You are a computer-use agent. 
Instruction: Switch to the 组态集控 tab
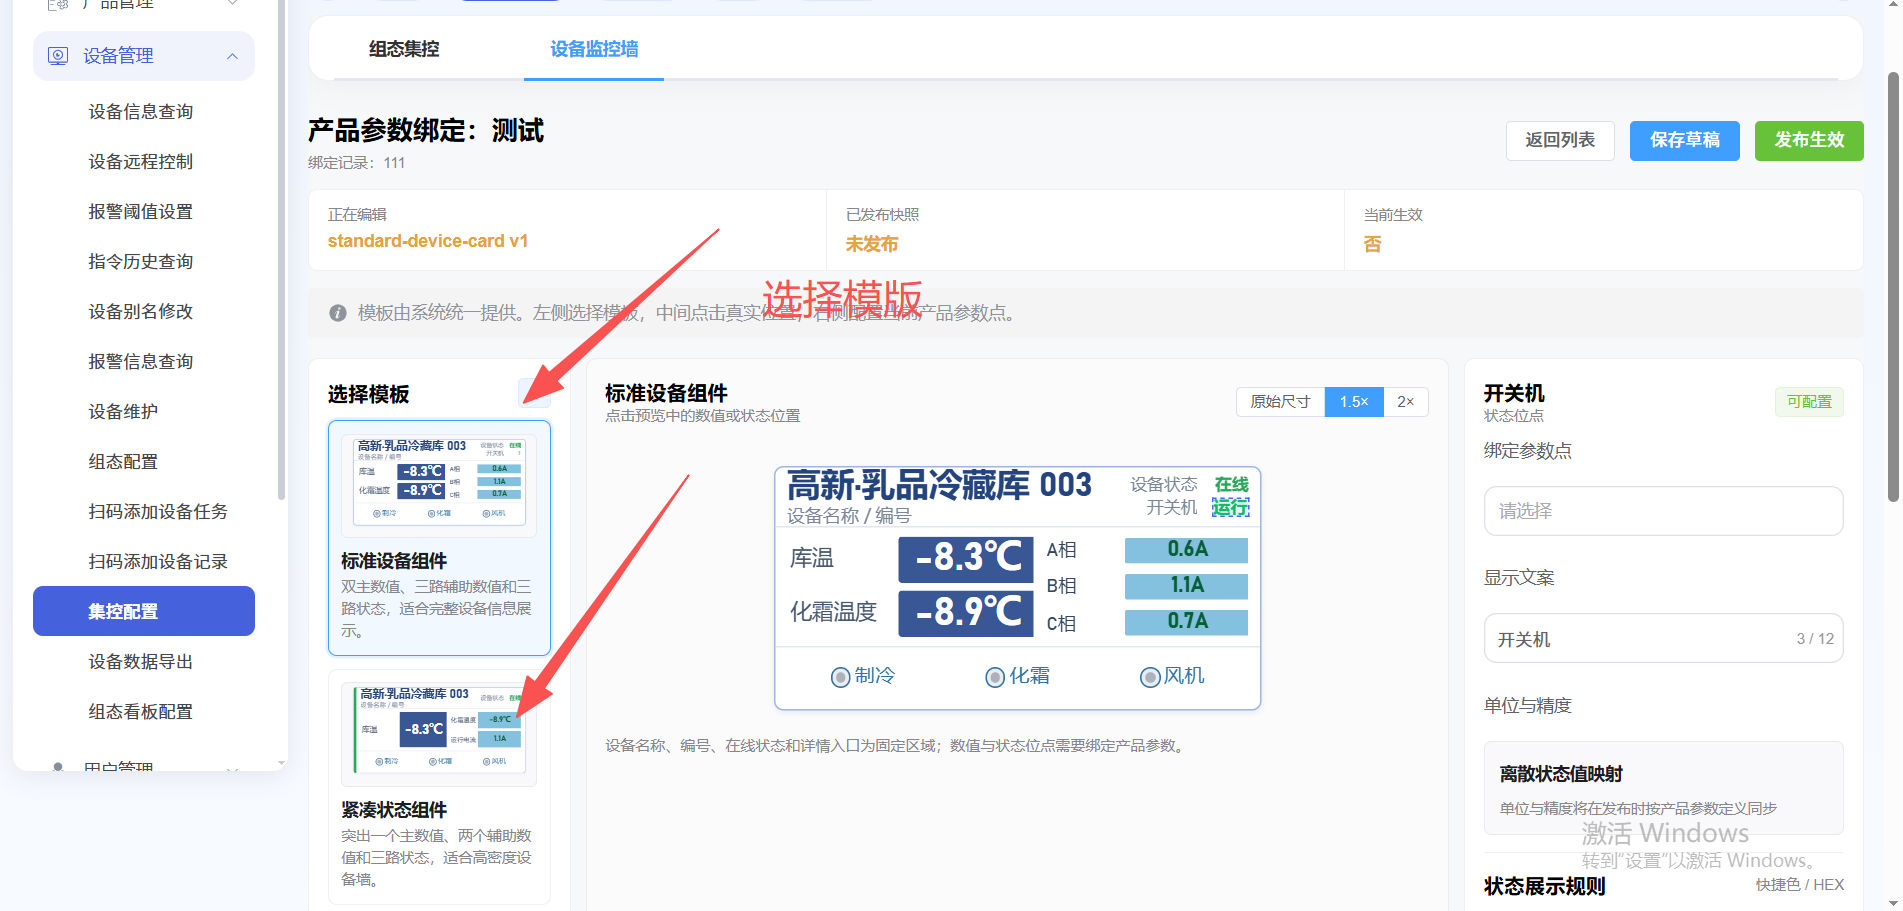click(404, 49)
